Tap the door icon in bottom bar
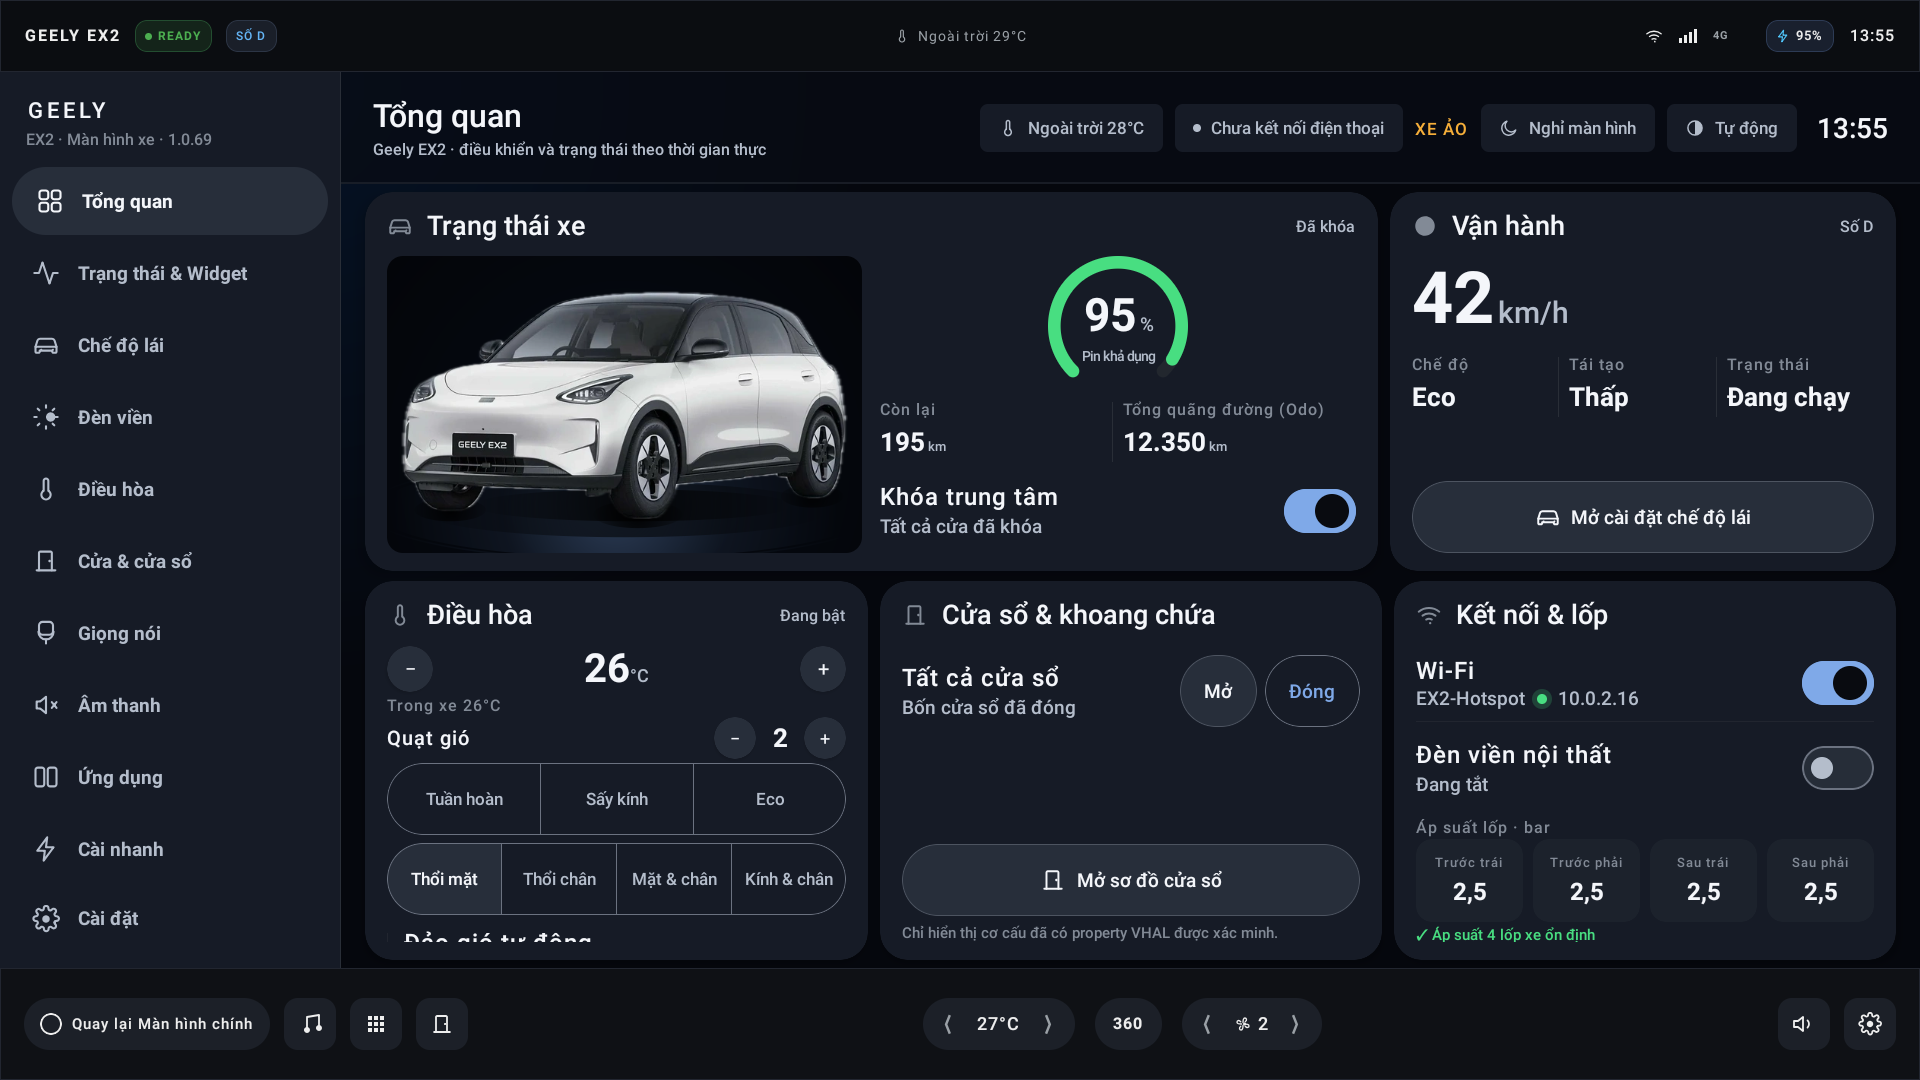 [x=441, y=1023]
